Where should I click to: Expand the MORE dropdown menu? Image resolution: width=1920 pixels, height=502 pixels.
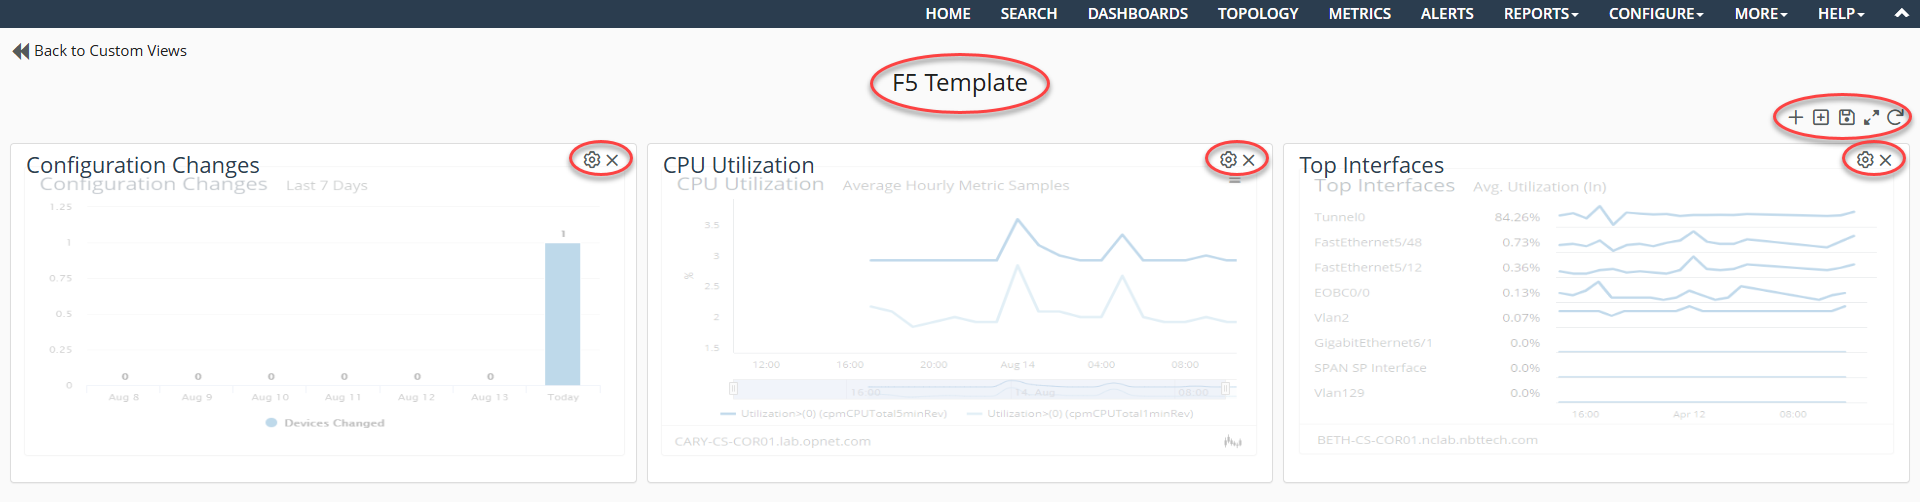[1760, 14]
